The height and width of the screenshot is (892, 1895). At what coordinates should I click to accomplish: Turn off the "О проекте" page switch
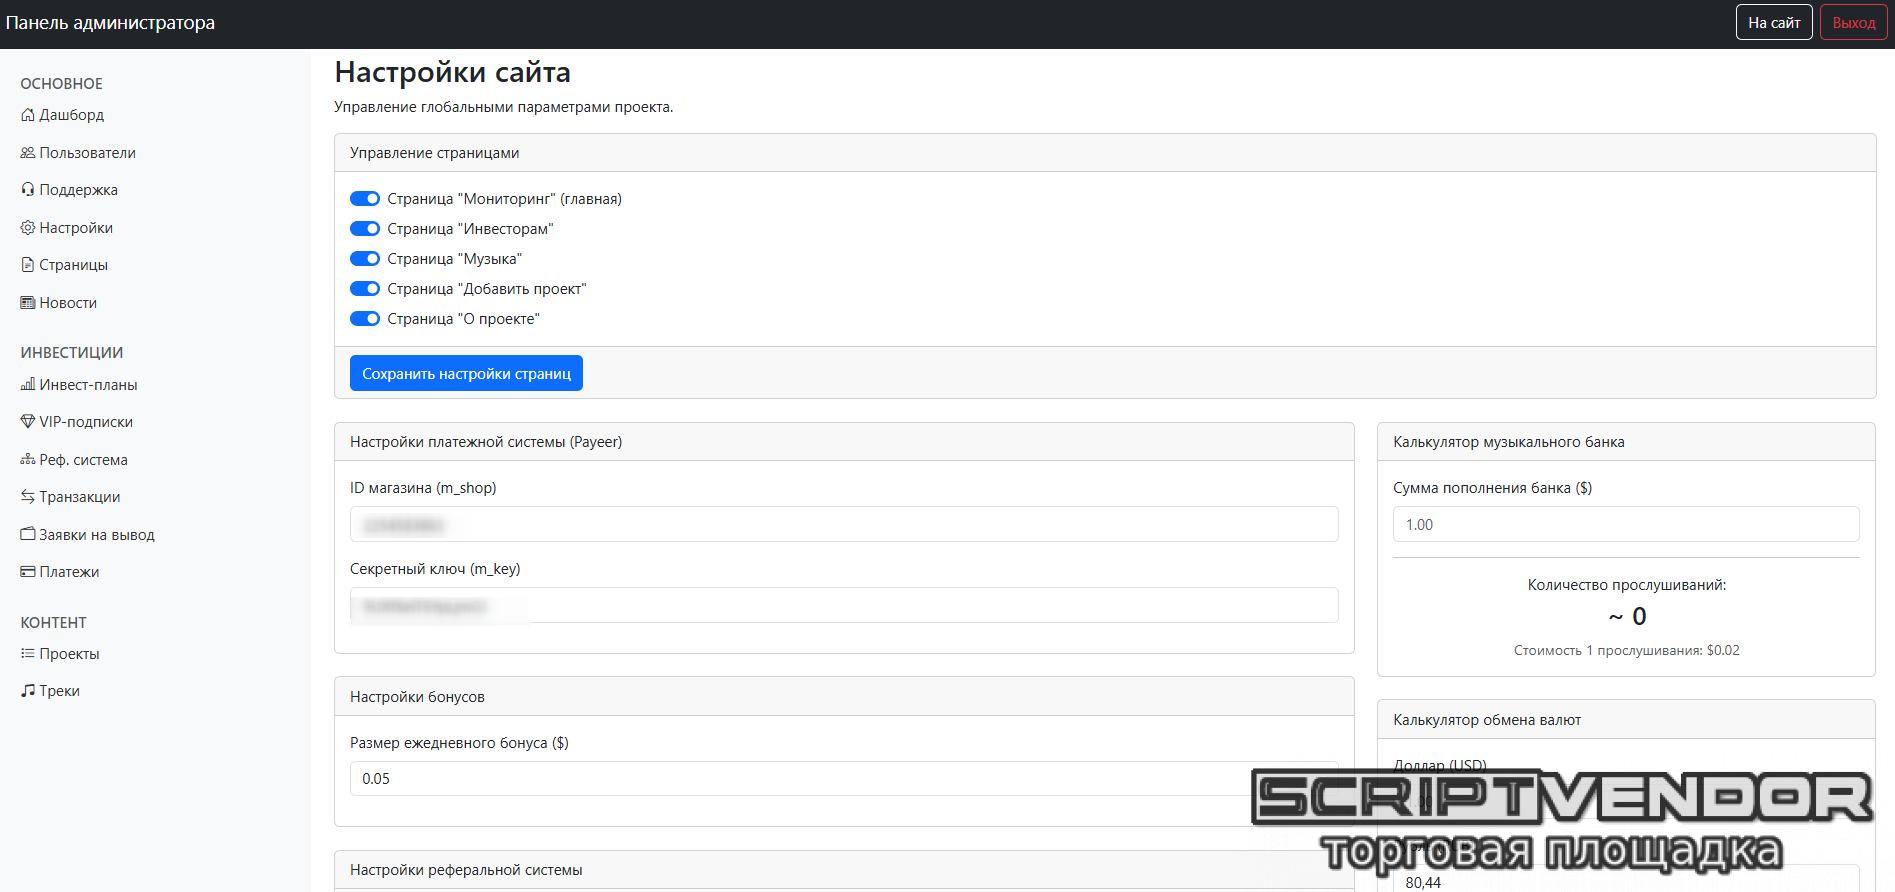[365, 319]
